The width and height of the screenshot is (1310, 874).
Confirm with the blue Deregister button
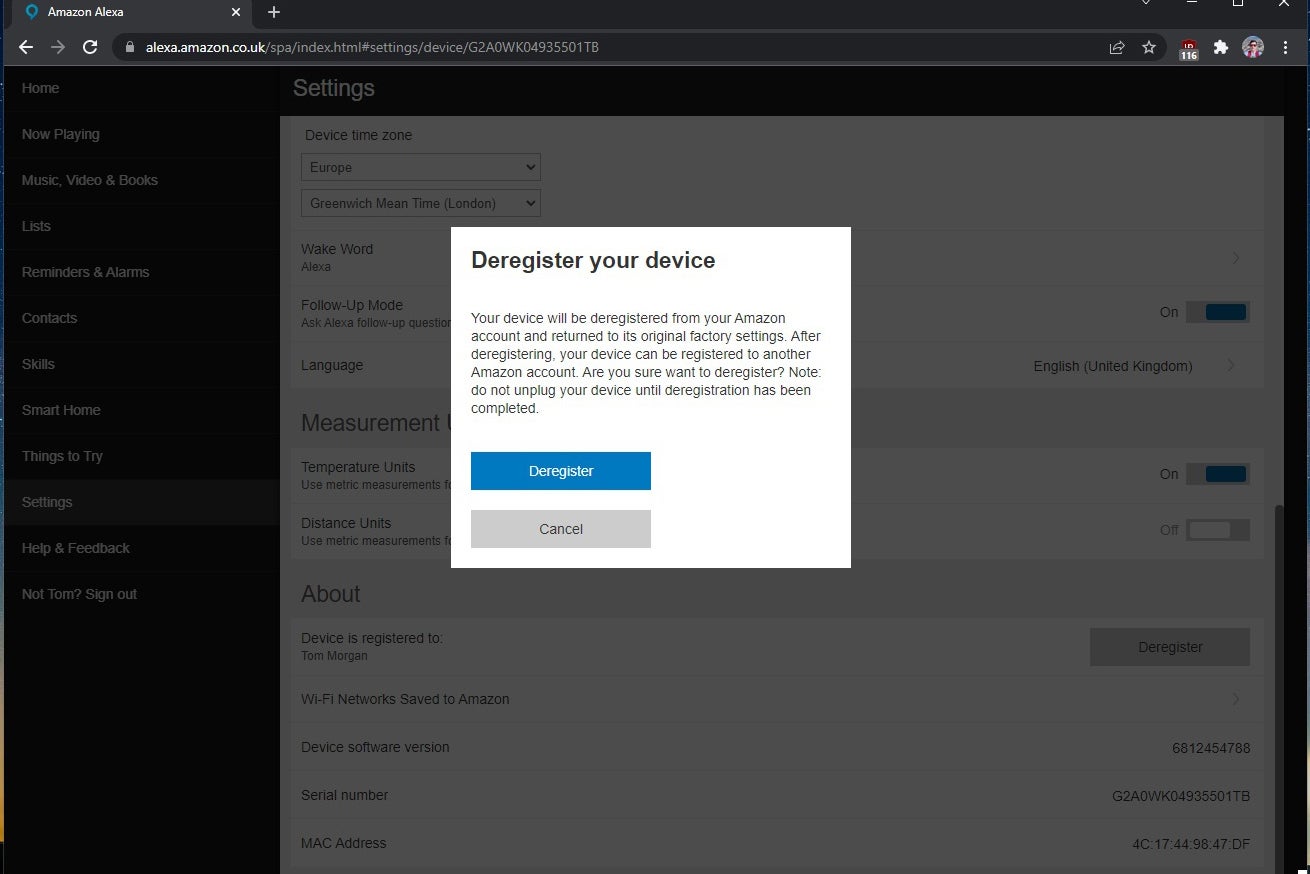pos(561,471)
